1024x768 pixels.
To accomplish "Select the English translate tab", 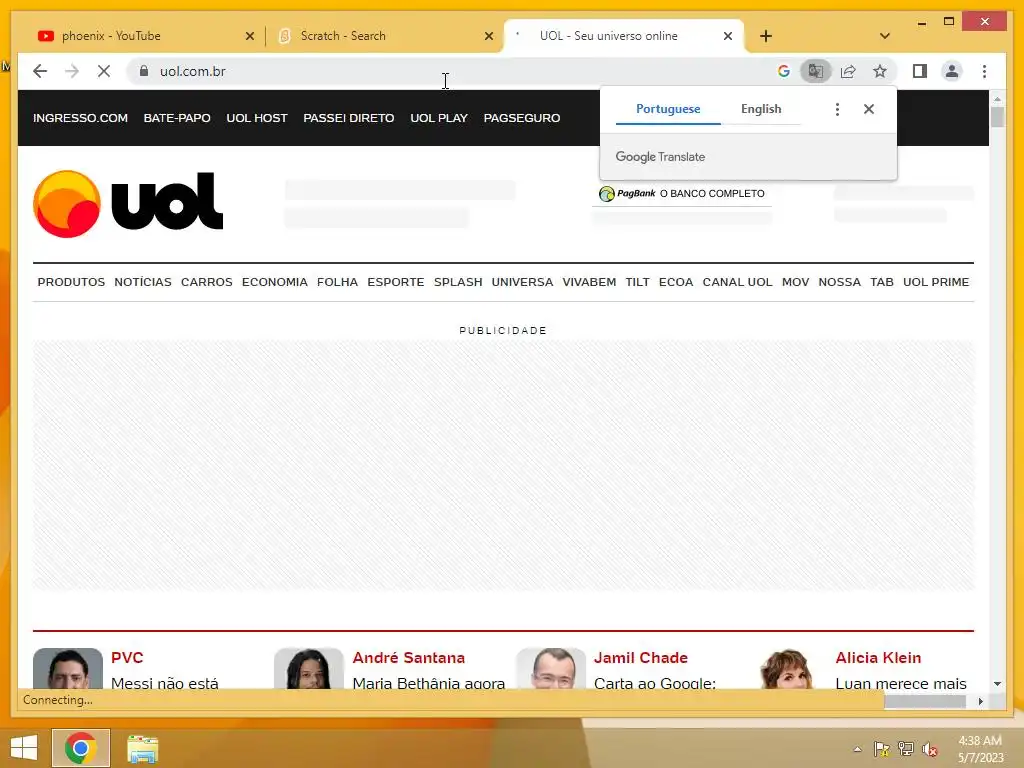I will click(761, 109).
